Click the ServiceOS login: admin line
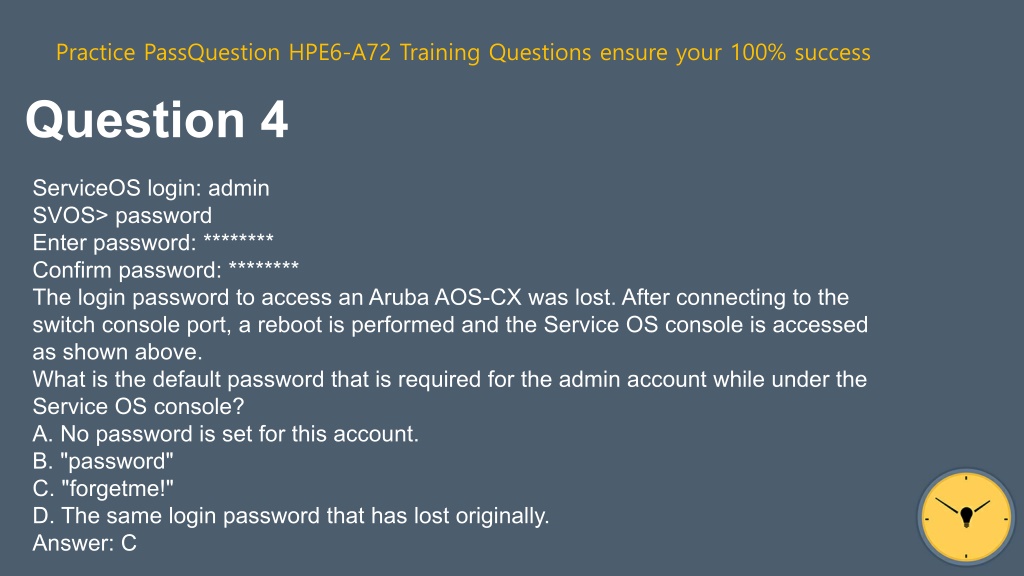The width and height of the screenshot is (1024, 576). (151, 188)
